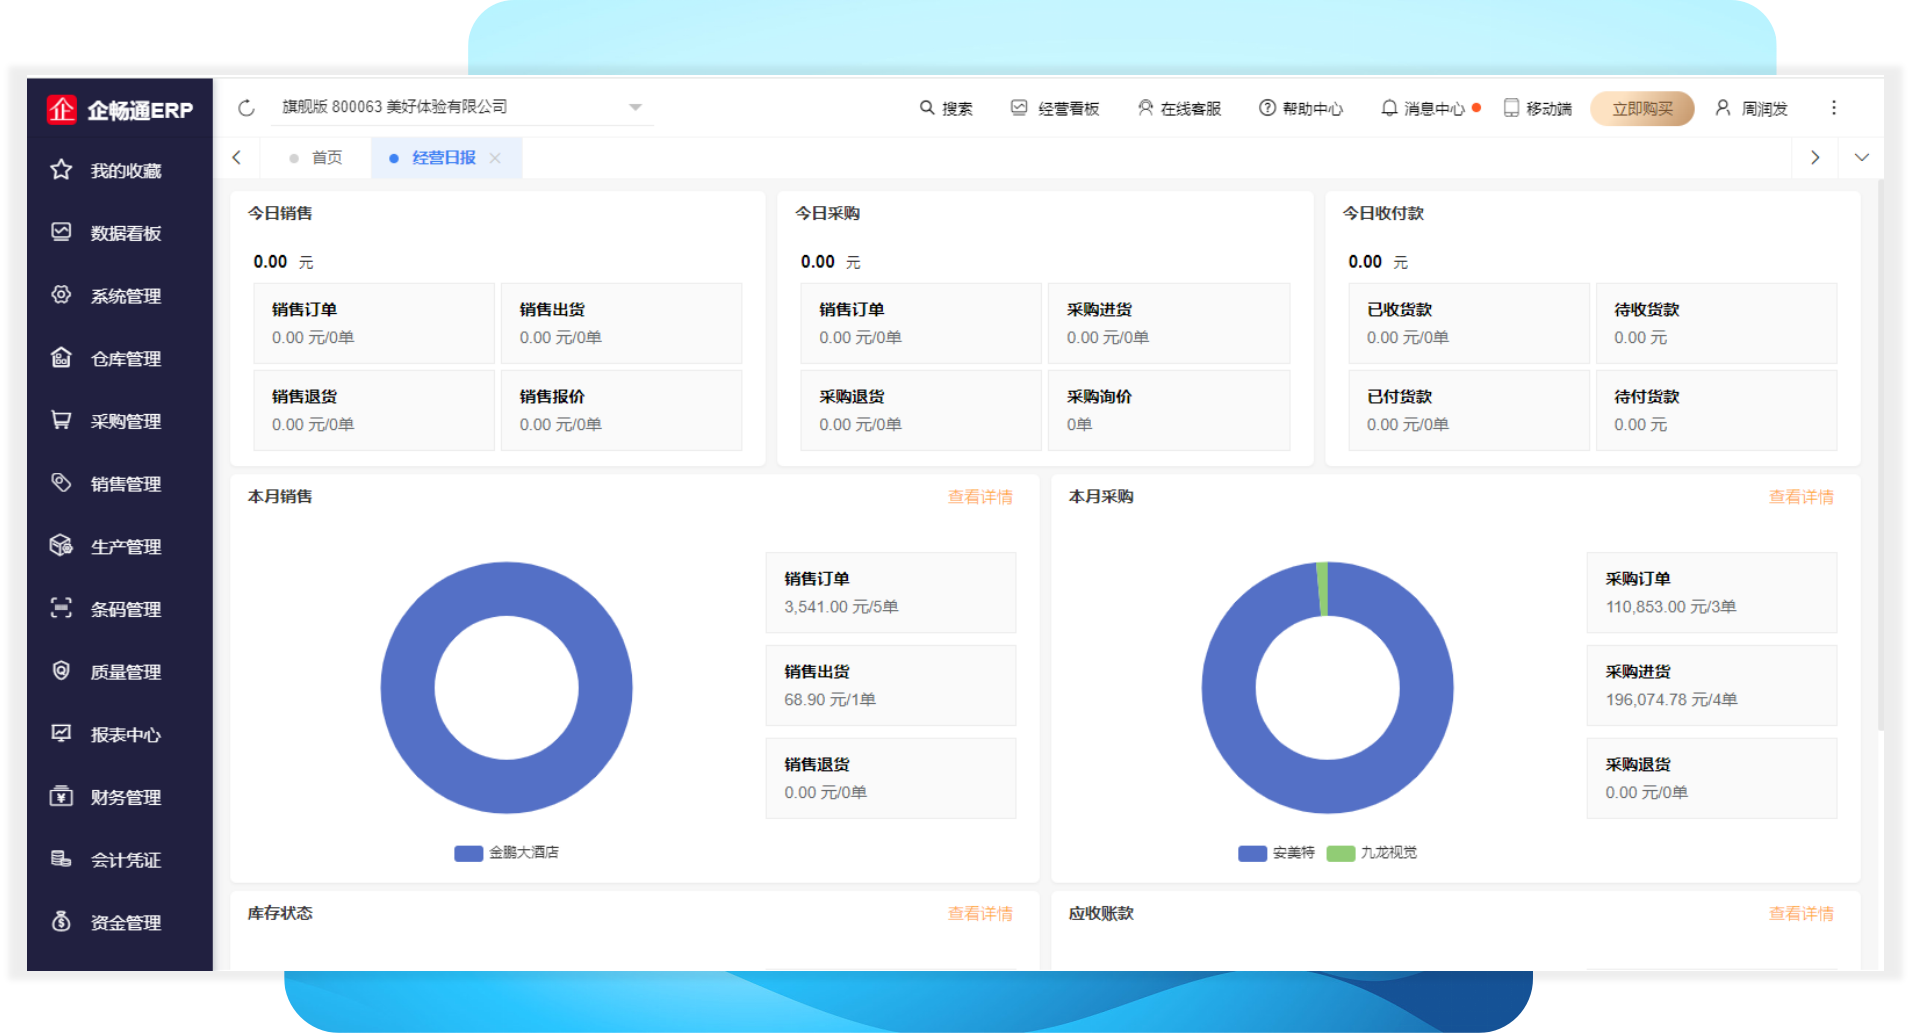Image resolution: width=1912 pixels, height=1033 pixels.
Task: Open the vertical three-dot more menu
Action: click(x=1833, y=108)
